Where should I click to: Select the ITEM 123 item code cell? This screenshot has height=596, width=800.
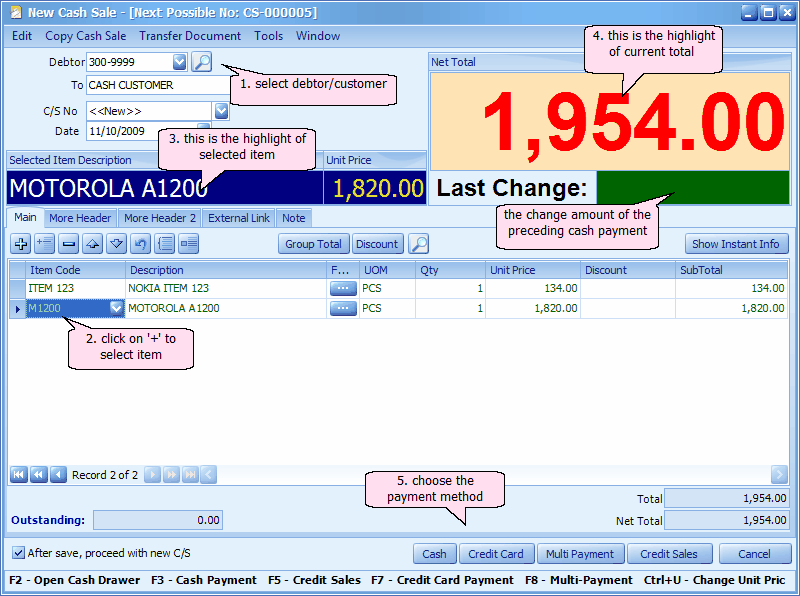[x=76, y=288]
